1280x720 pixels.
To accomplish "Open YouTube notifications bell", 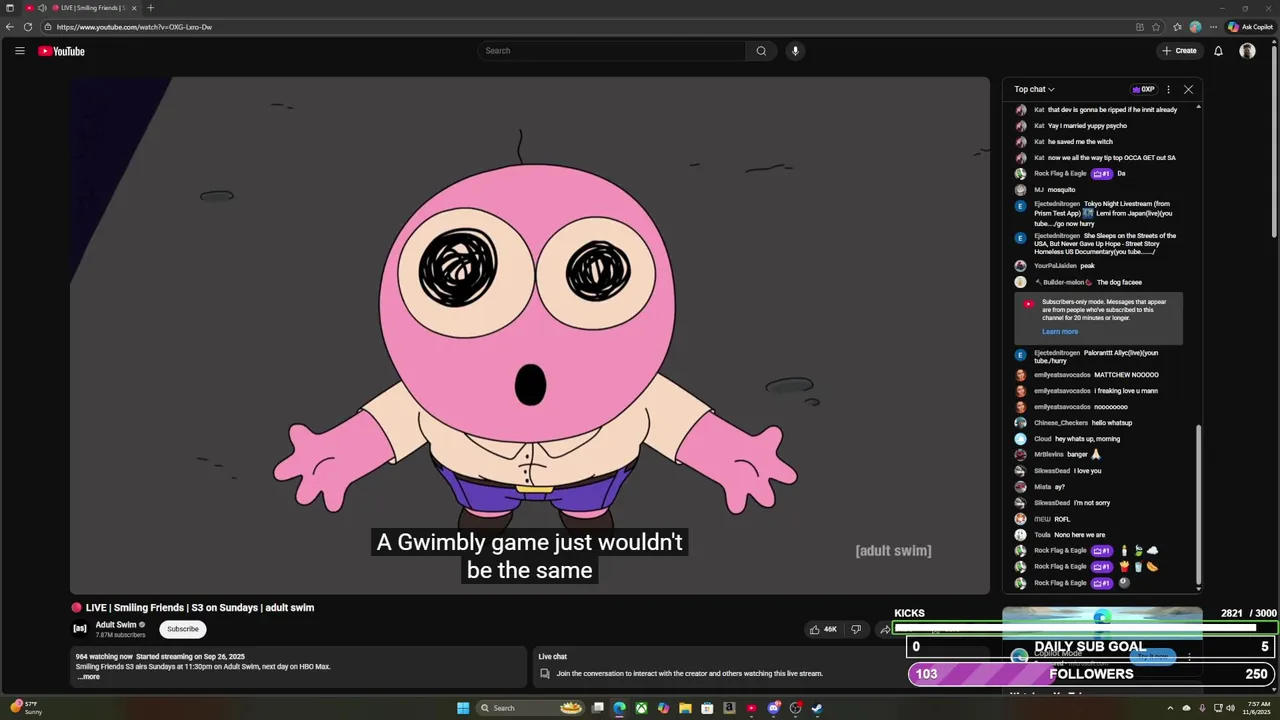I will [1218, 51].
